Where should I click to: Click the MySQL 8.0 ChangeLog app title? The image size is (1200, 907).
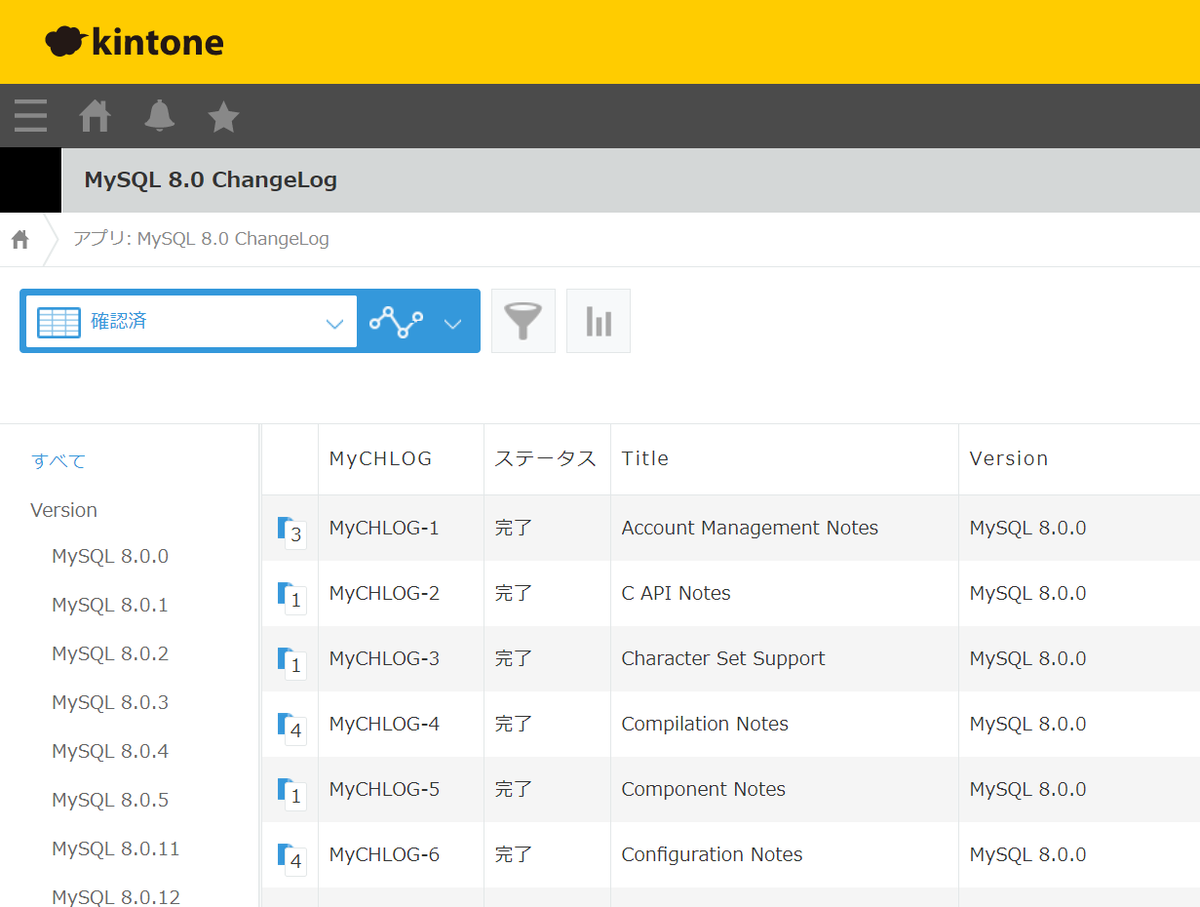[x=211, y=180]
